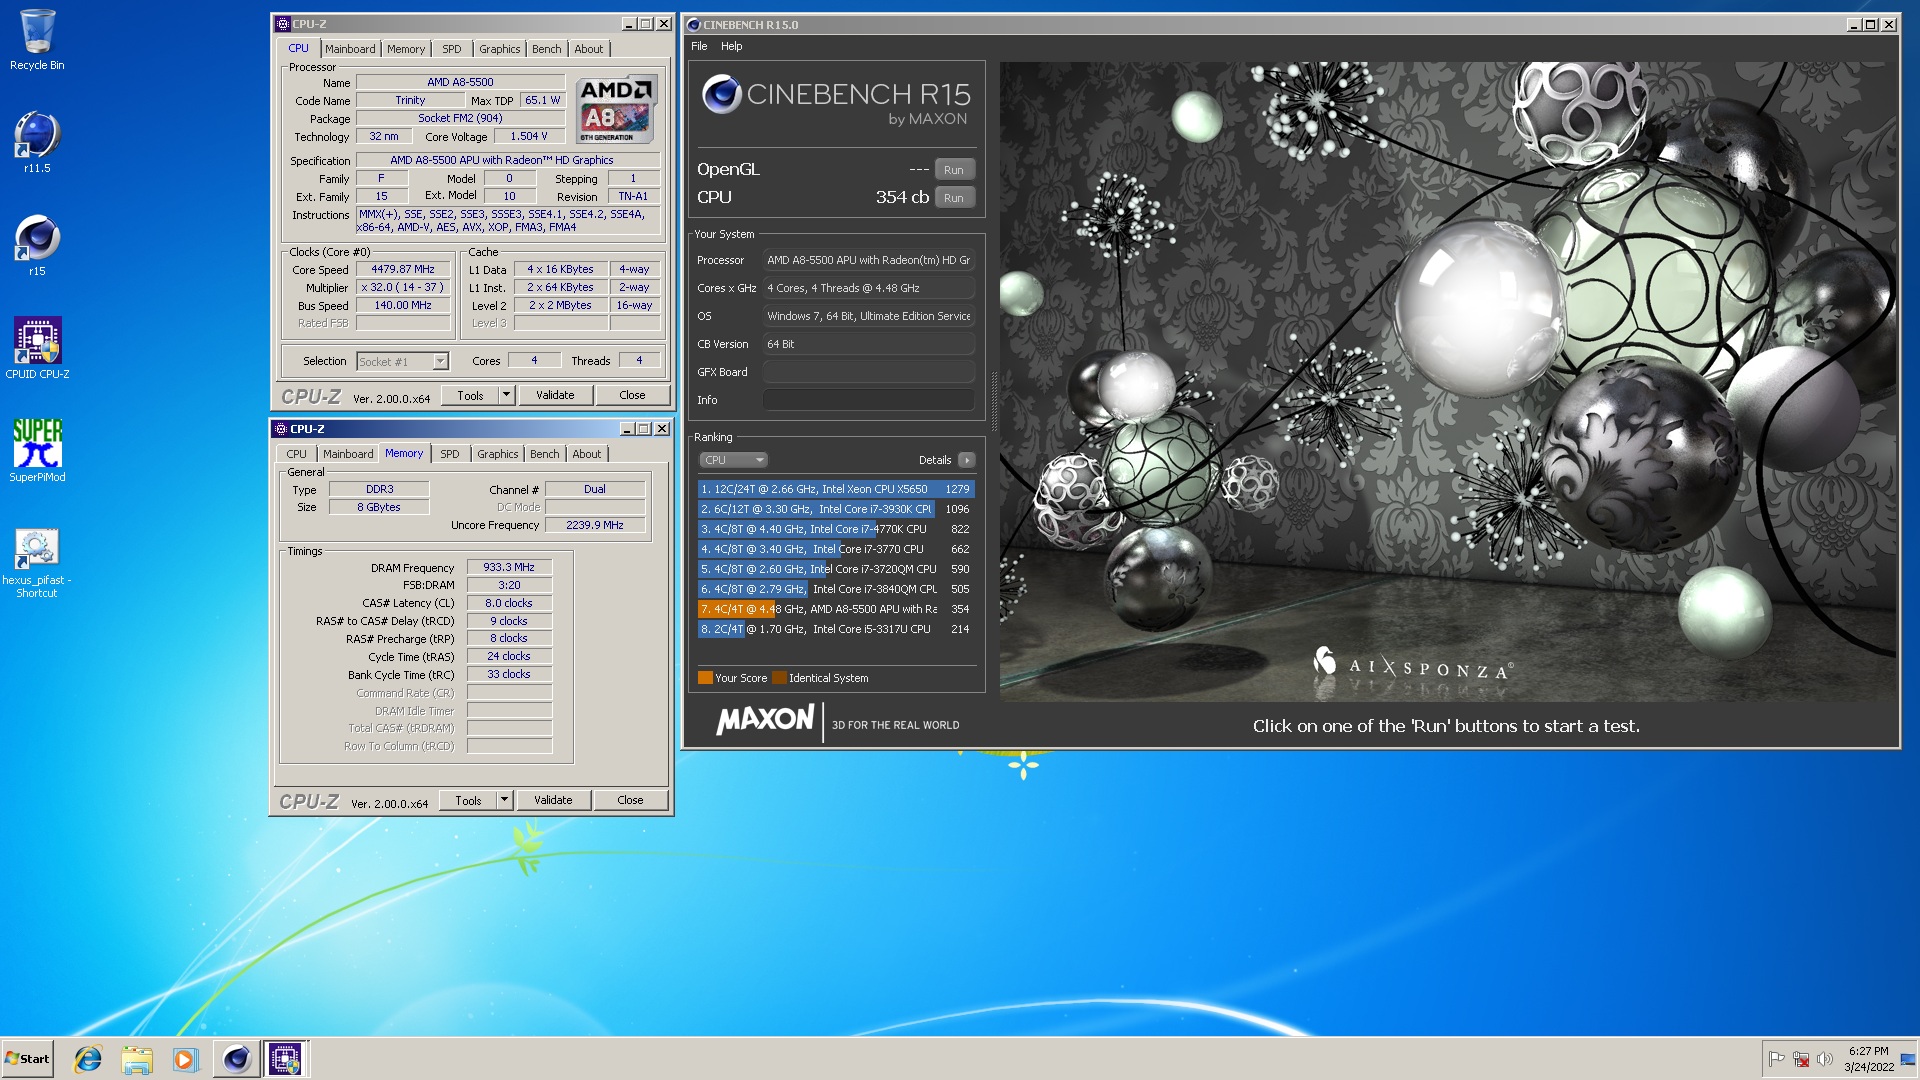
Task: Launch the CPUID CPU-Z desktop icon
Action: pos(37,348)
